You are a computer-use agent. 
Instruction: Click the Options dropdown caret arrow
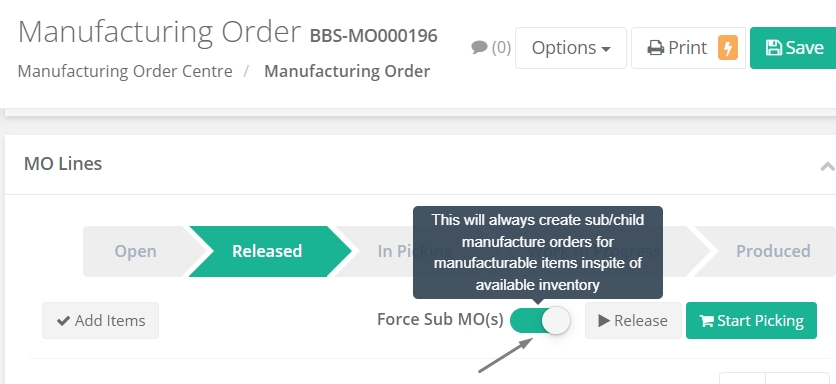(x=606, y=50)
